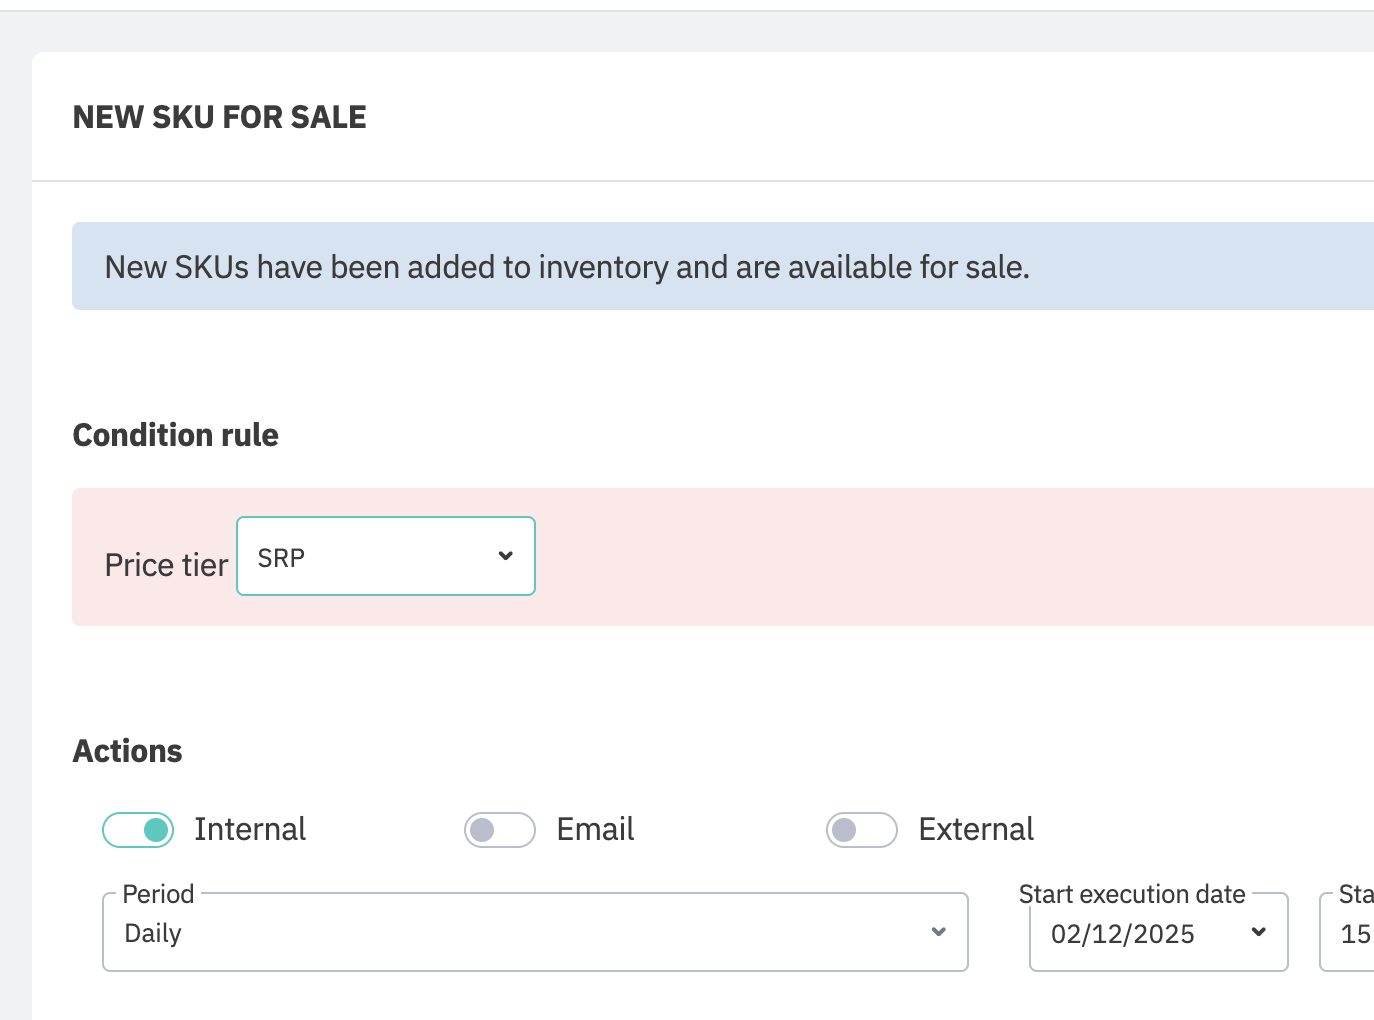Enable the Email action toggle

[500, 830]
